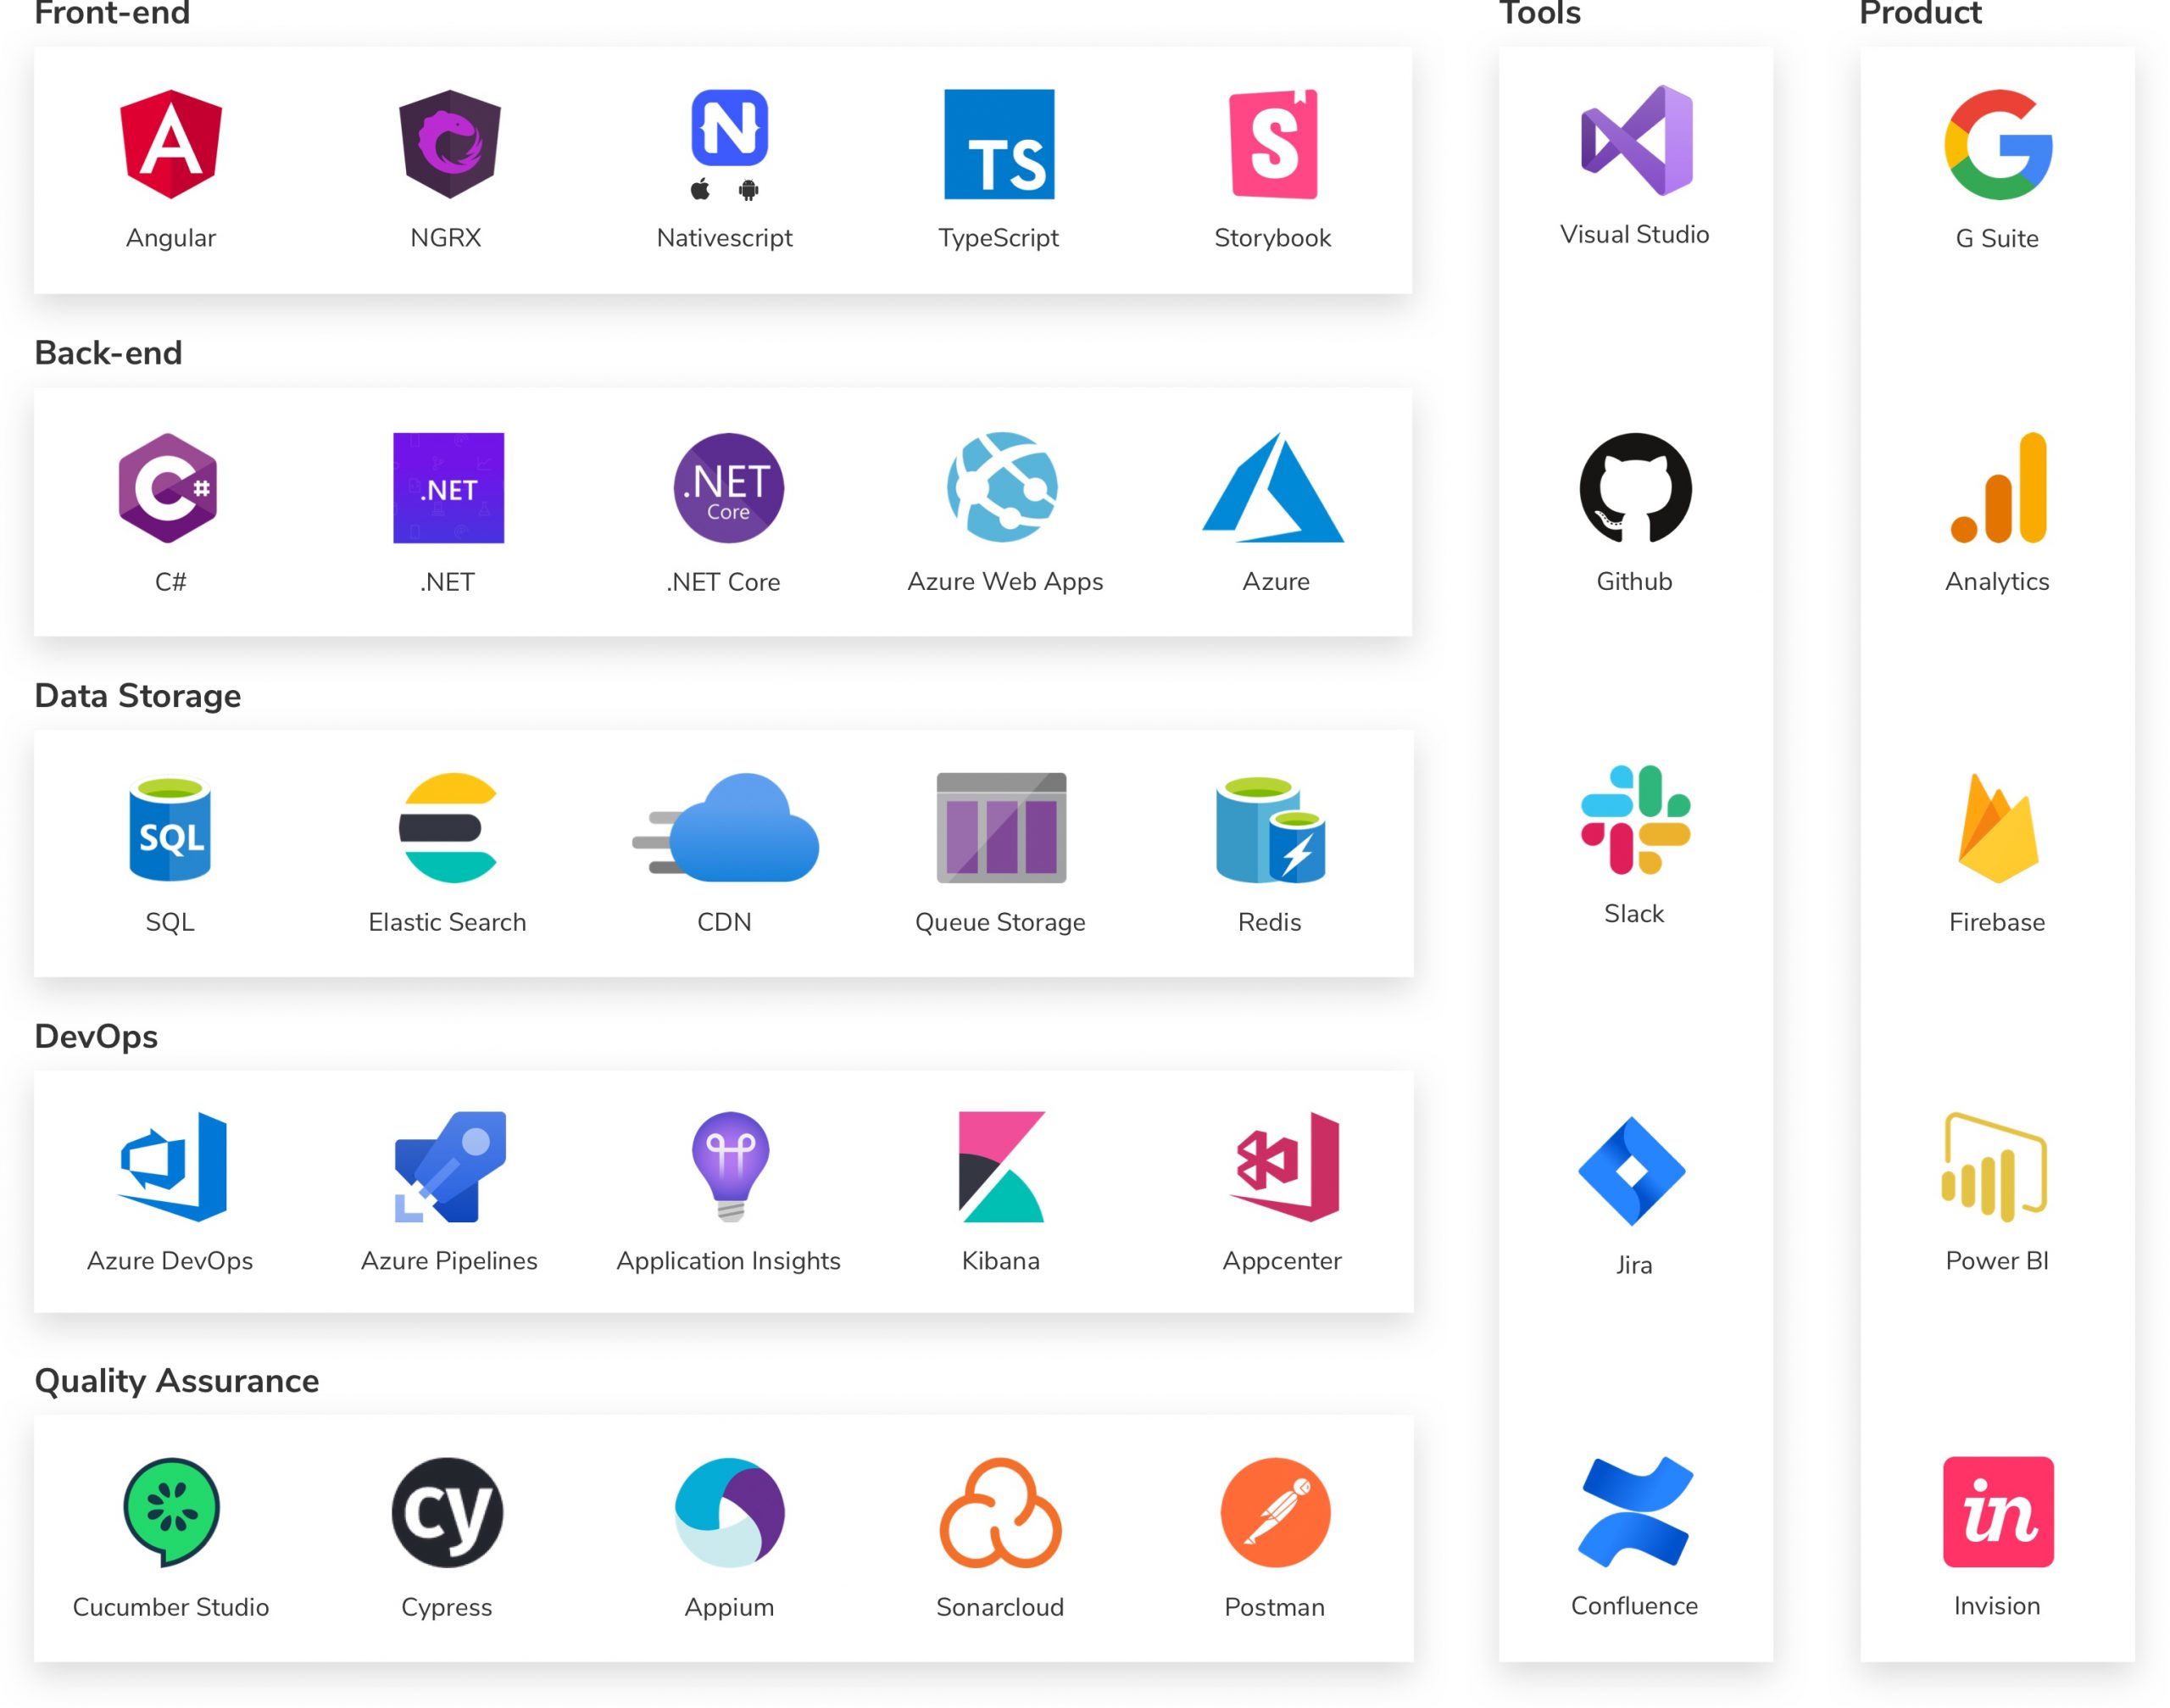
Task: Click the 'Azure Web Apps' label text
Action: click(x=1005, y=582)
